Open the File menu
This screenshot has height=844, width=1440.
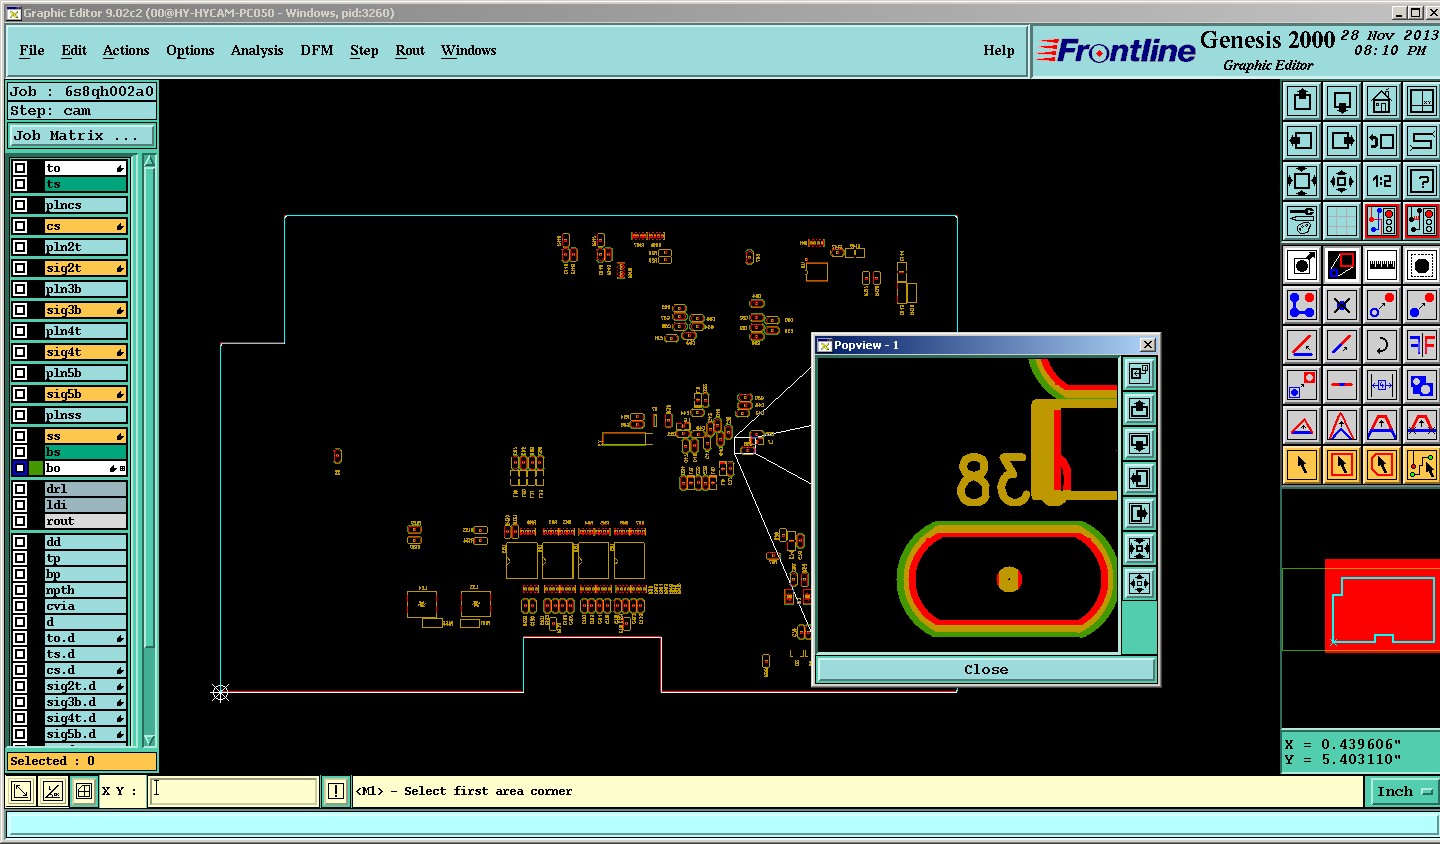click(x=32, y=50)
